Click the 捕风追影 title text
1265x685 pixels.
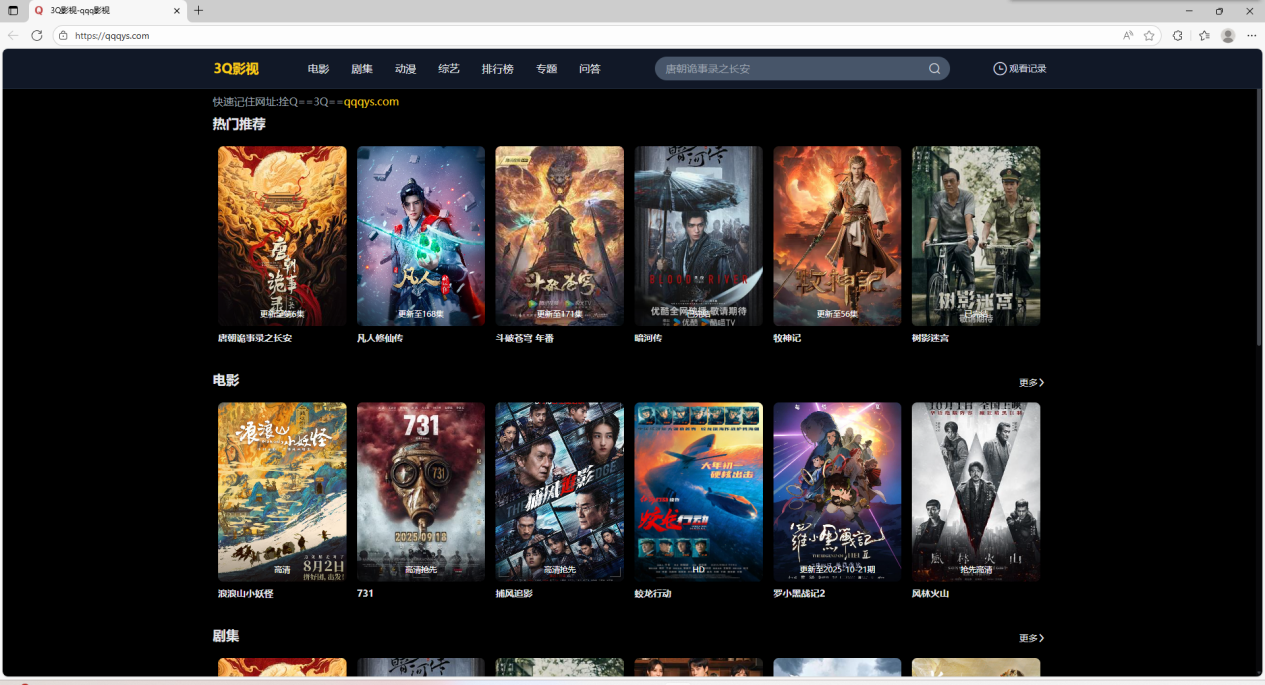514,594
